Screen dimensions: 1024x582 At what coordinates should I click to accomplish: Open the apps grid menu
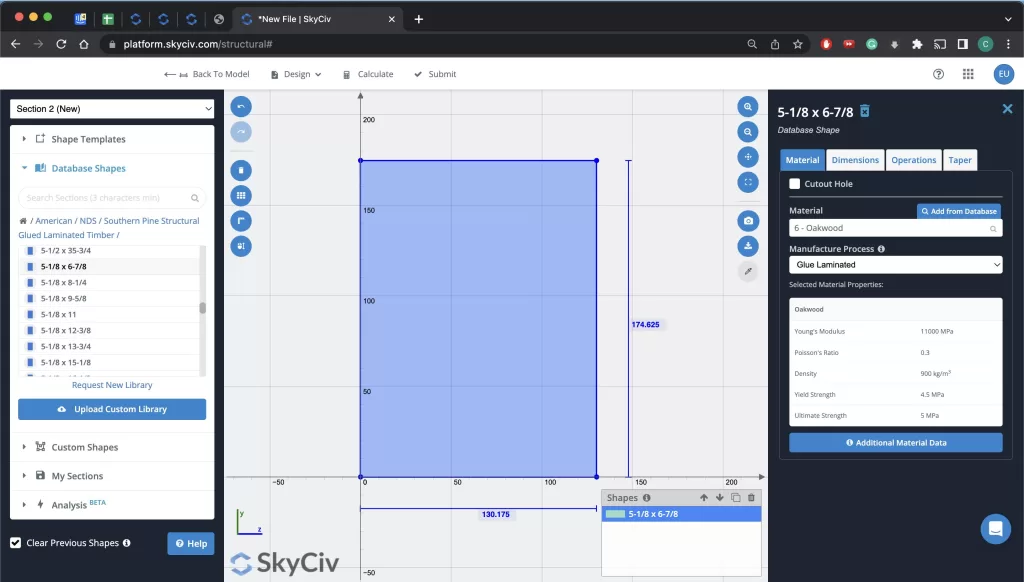tap(968, 74)
